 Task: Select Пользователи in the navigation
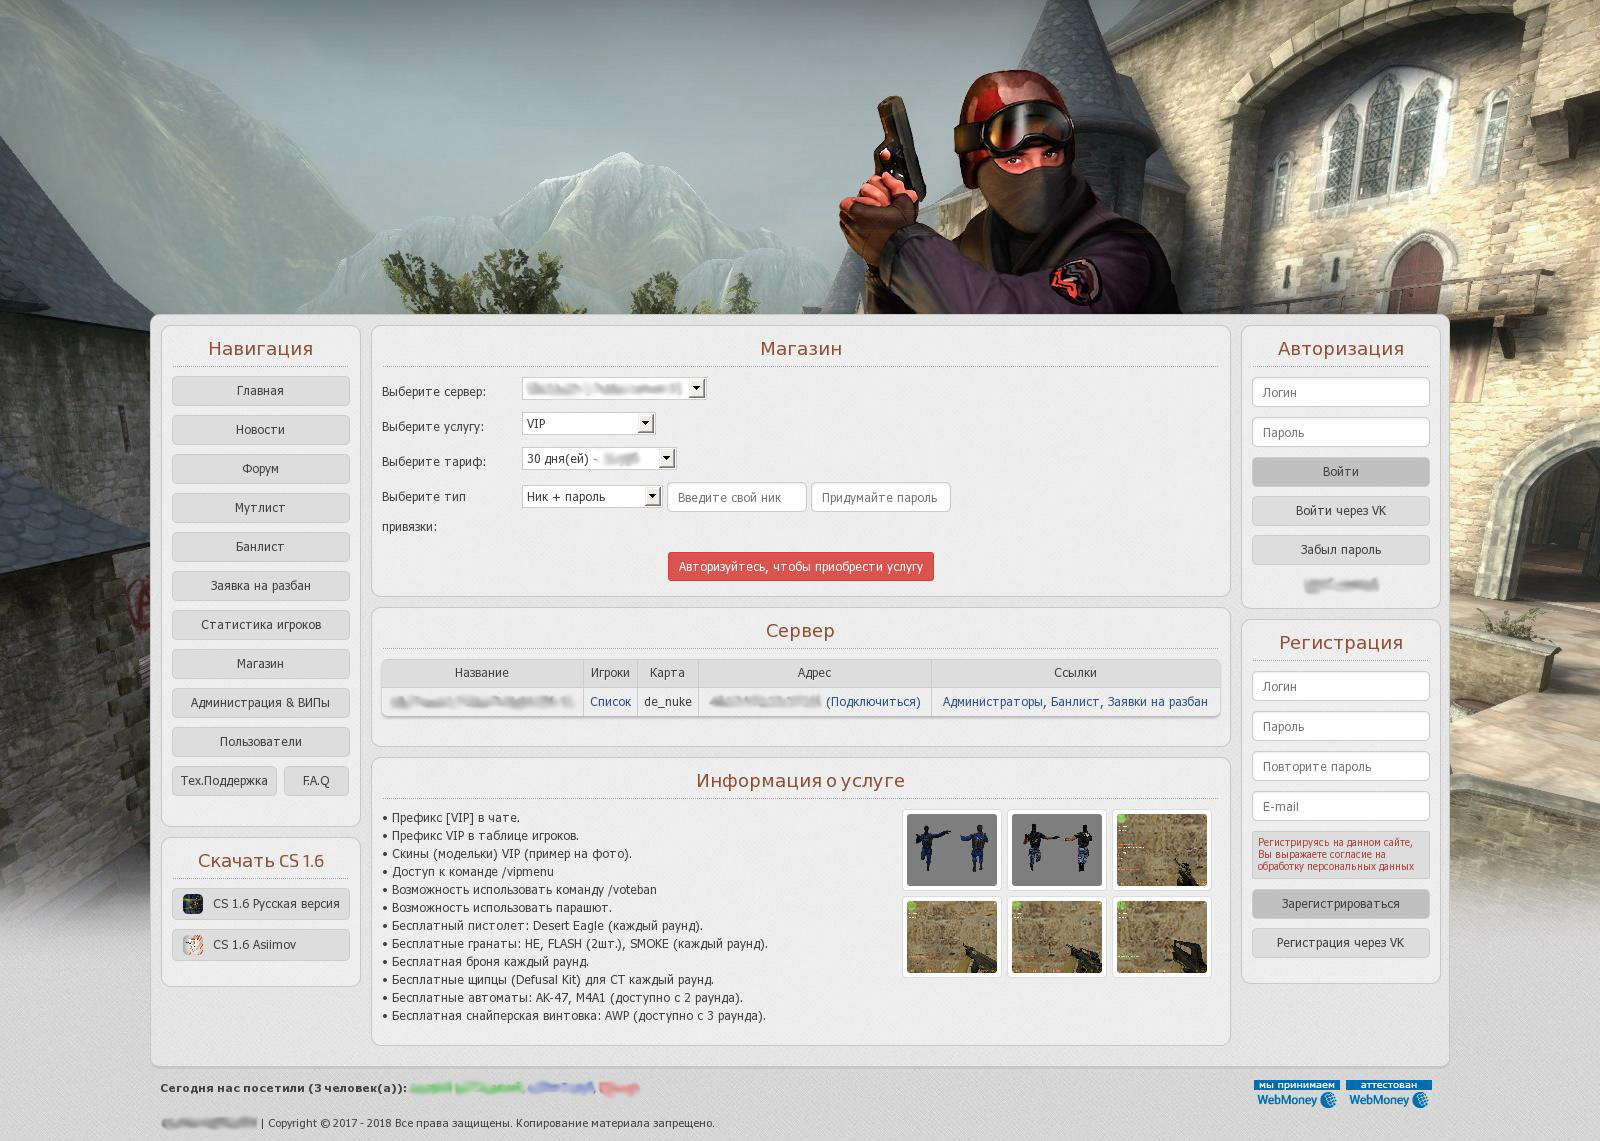pos(260,742)
